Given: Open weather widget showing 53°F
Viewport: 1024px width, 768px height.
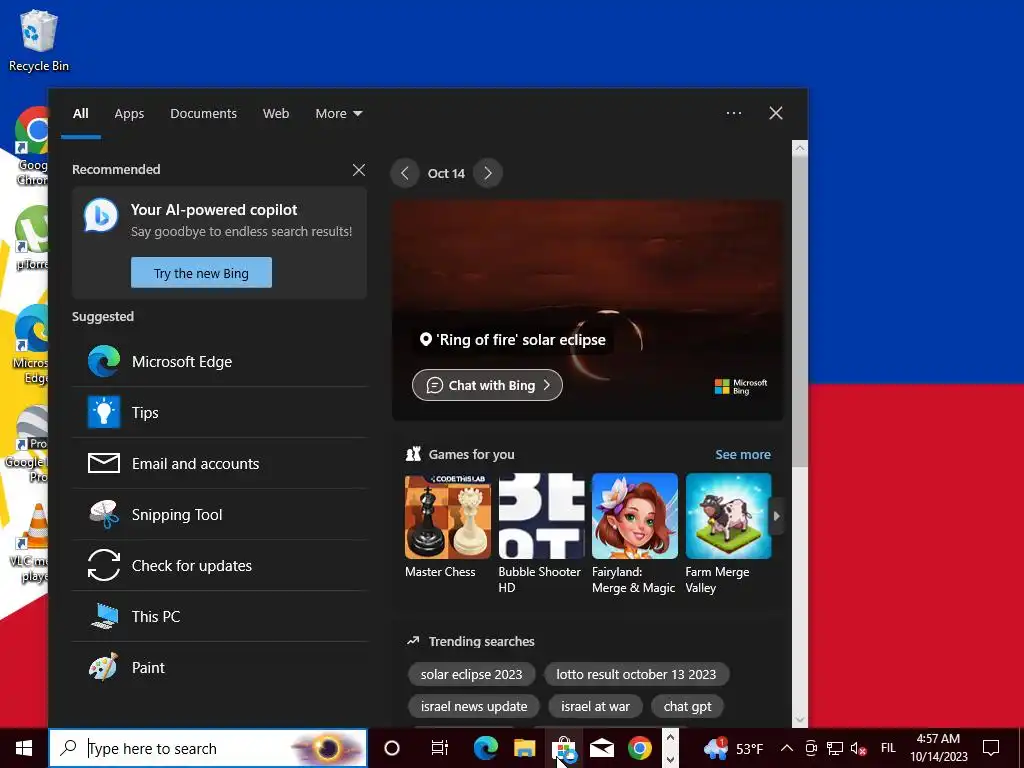Looking at the screenshot, I should click(733, 748).
